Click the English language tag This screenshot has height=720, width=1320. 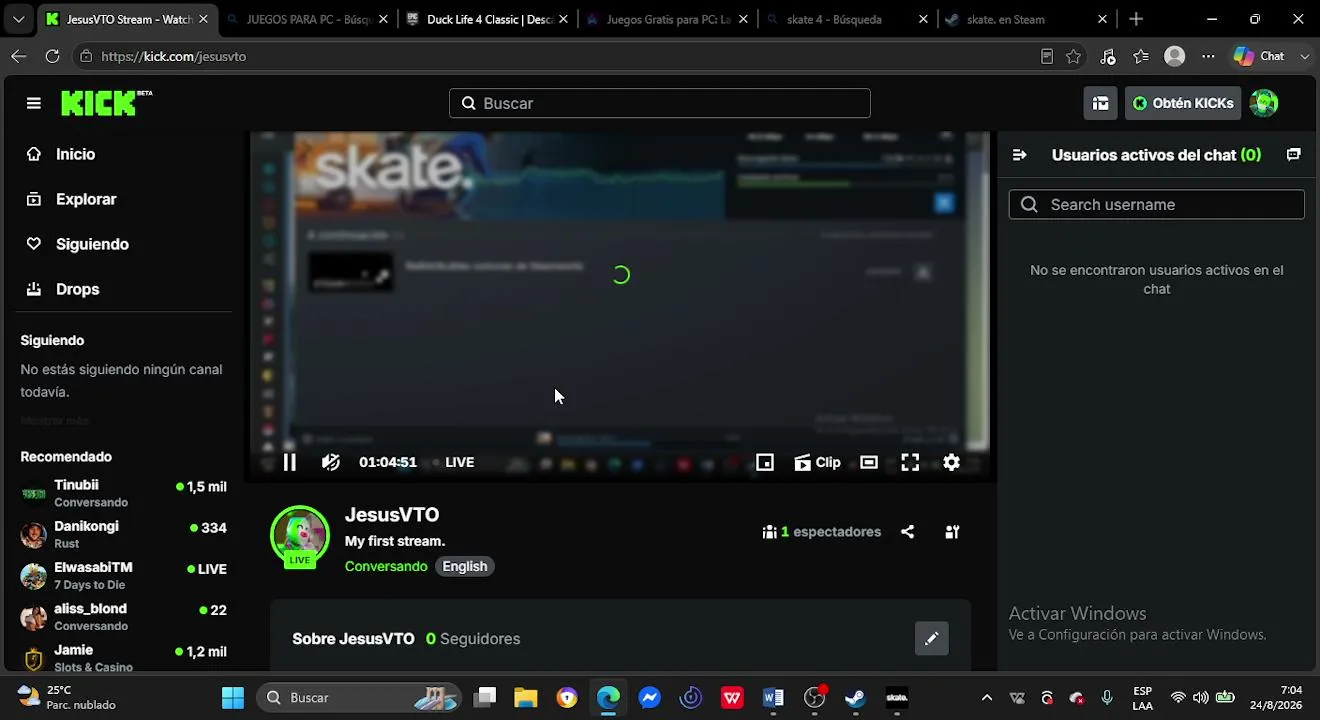coord(465,566)
